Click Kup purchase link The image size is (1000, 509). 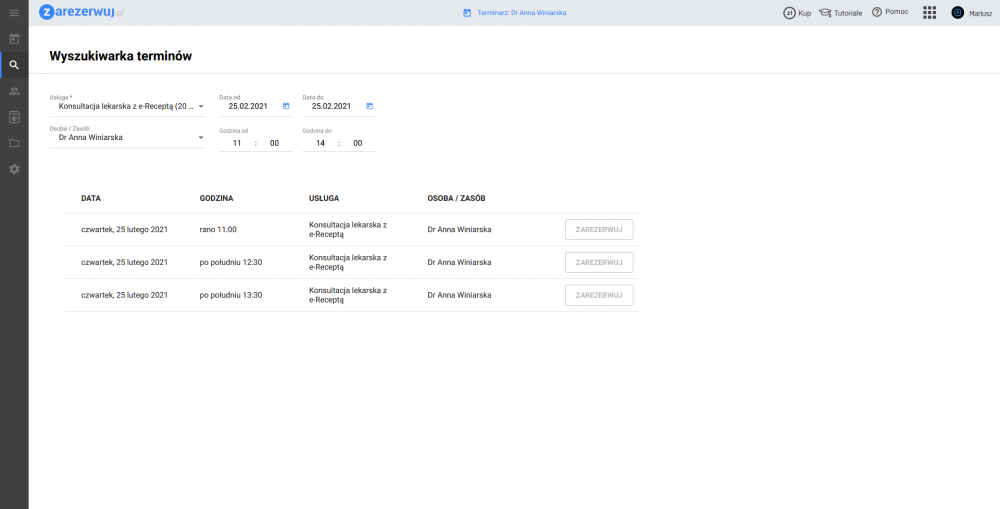click(797, 13)
